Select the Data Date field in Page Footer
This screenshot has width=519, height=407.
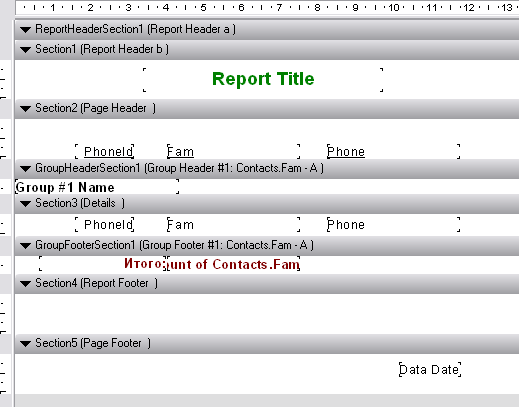(430, 370)
